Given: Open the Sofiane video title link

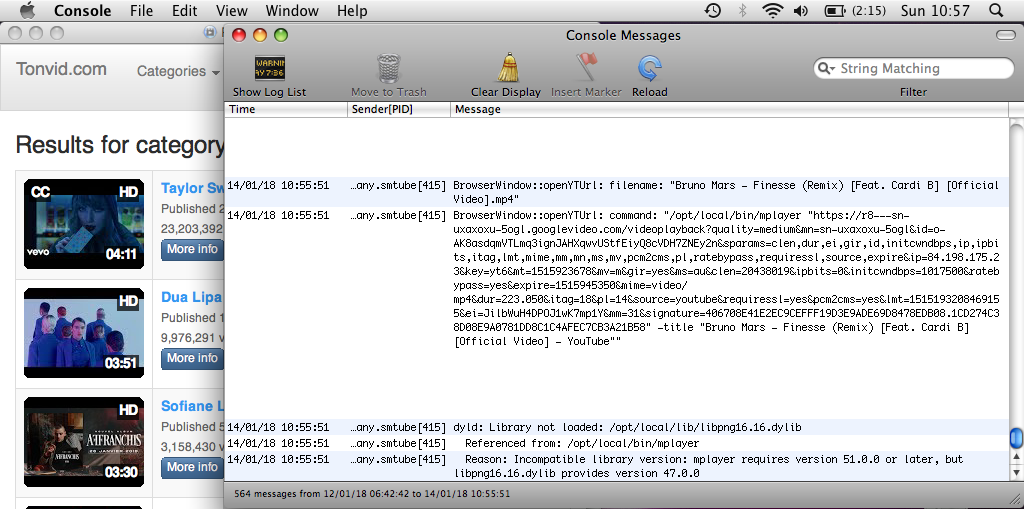Looking at the screenshot, I should 193,406.
